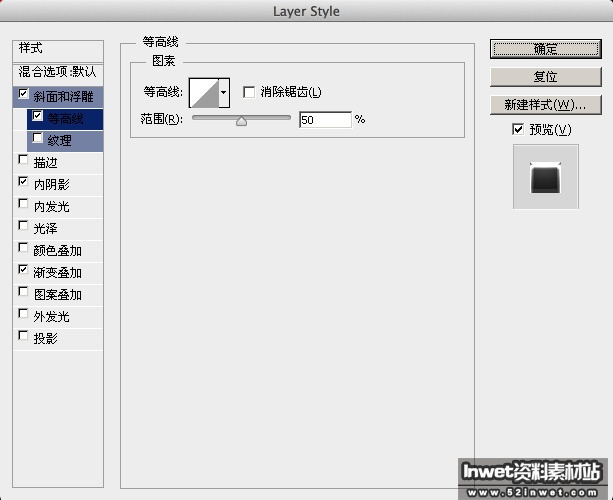Enable the 颜色叠加 checkbox
Image resolution: width=613 pixels, height=500 pixels.
tap(23, 247)
